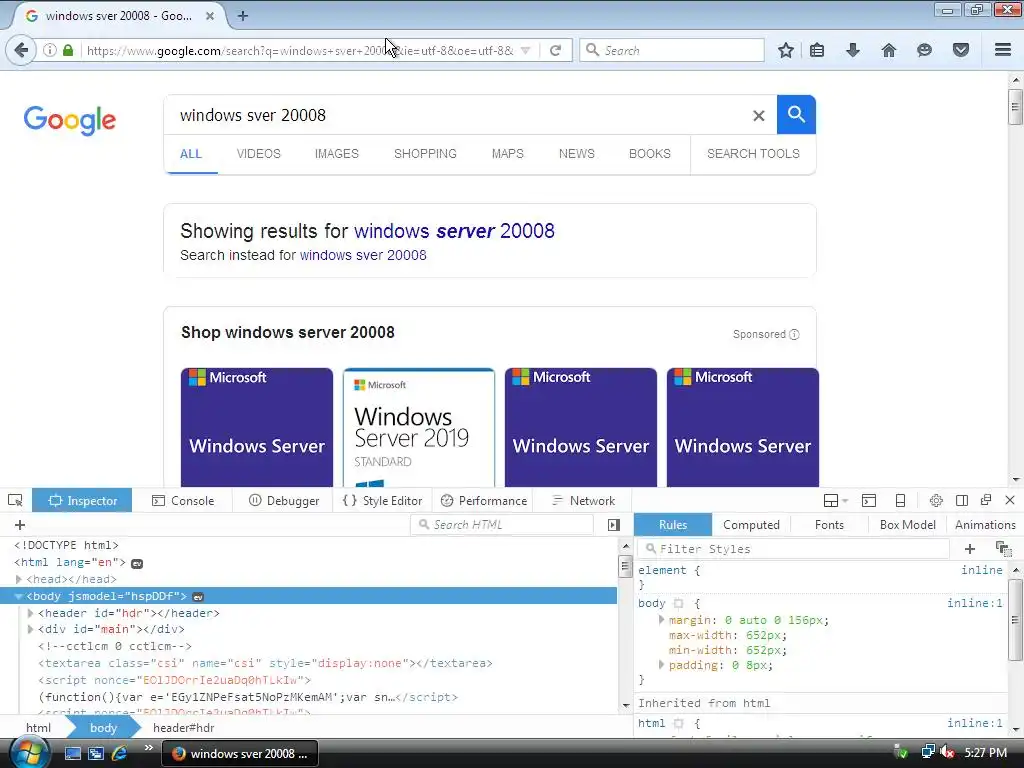
Task: Open the Hello chat smiley icon
Action: (924, 50)
